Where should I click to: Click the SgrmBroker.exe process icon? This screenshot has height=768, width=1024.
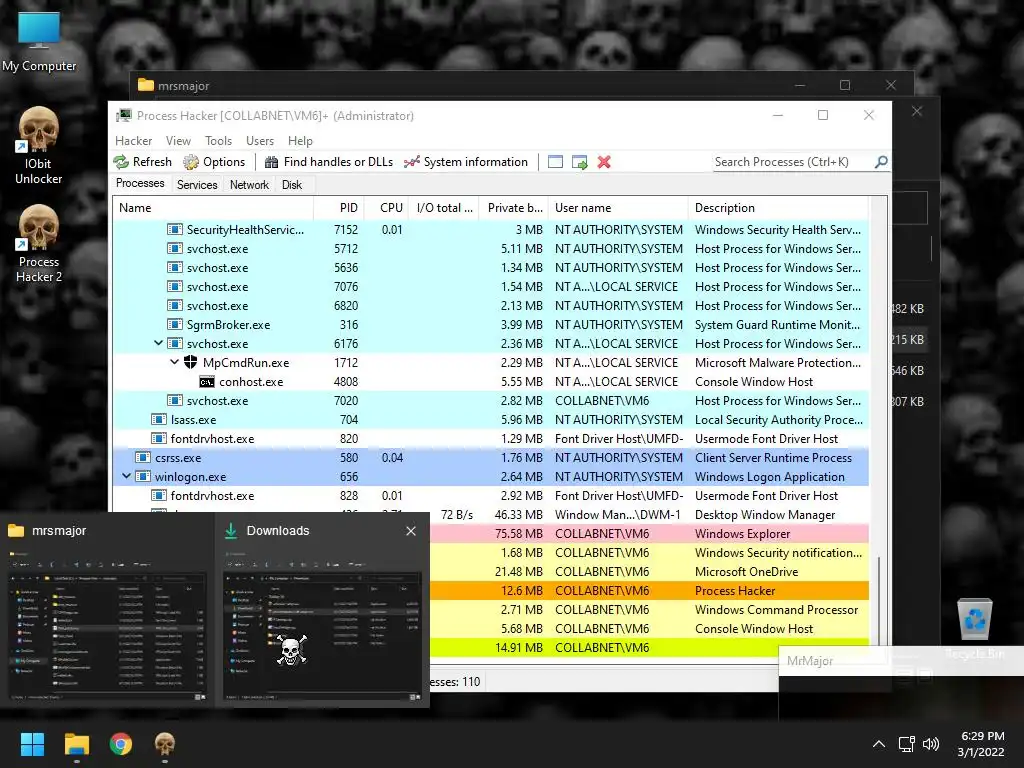174,325
